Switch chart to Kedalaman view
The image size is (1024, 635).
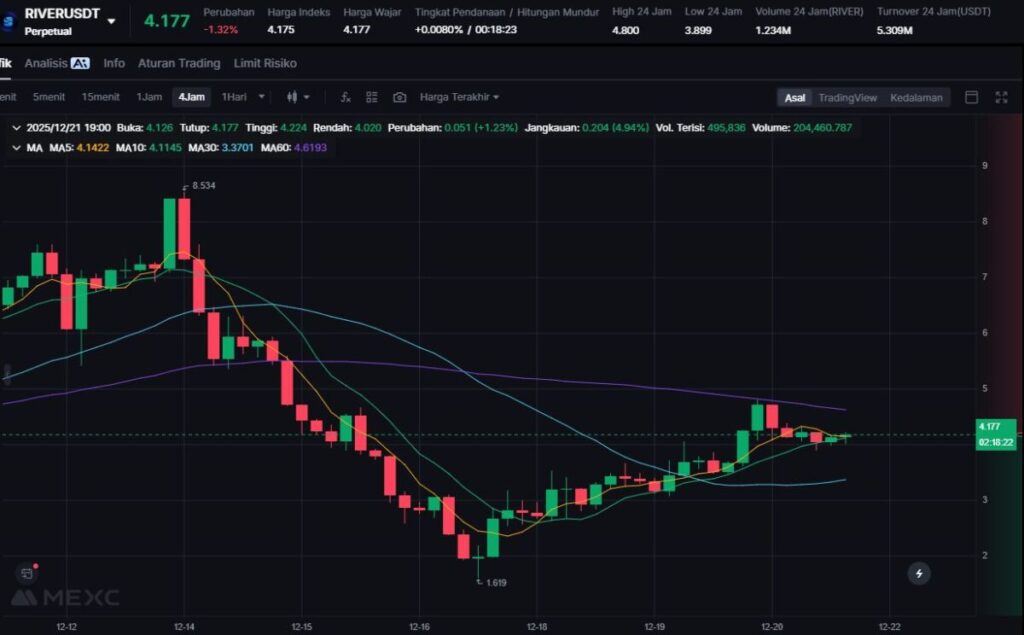coord(916,98)
